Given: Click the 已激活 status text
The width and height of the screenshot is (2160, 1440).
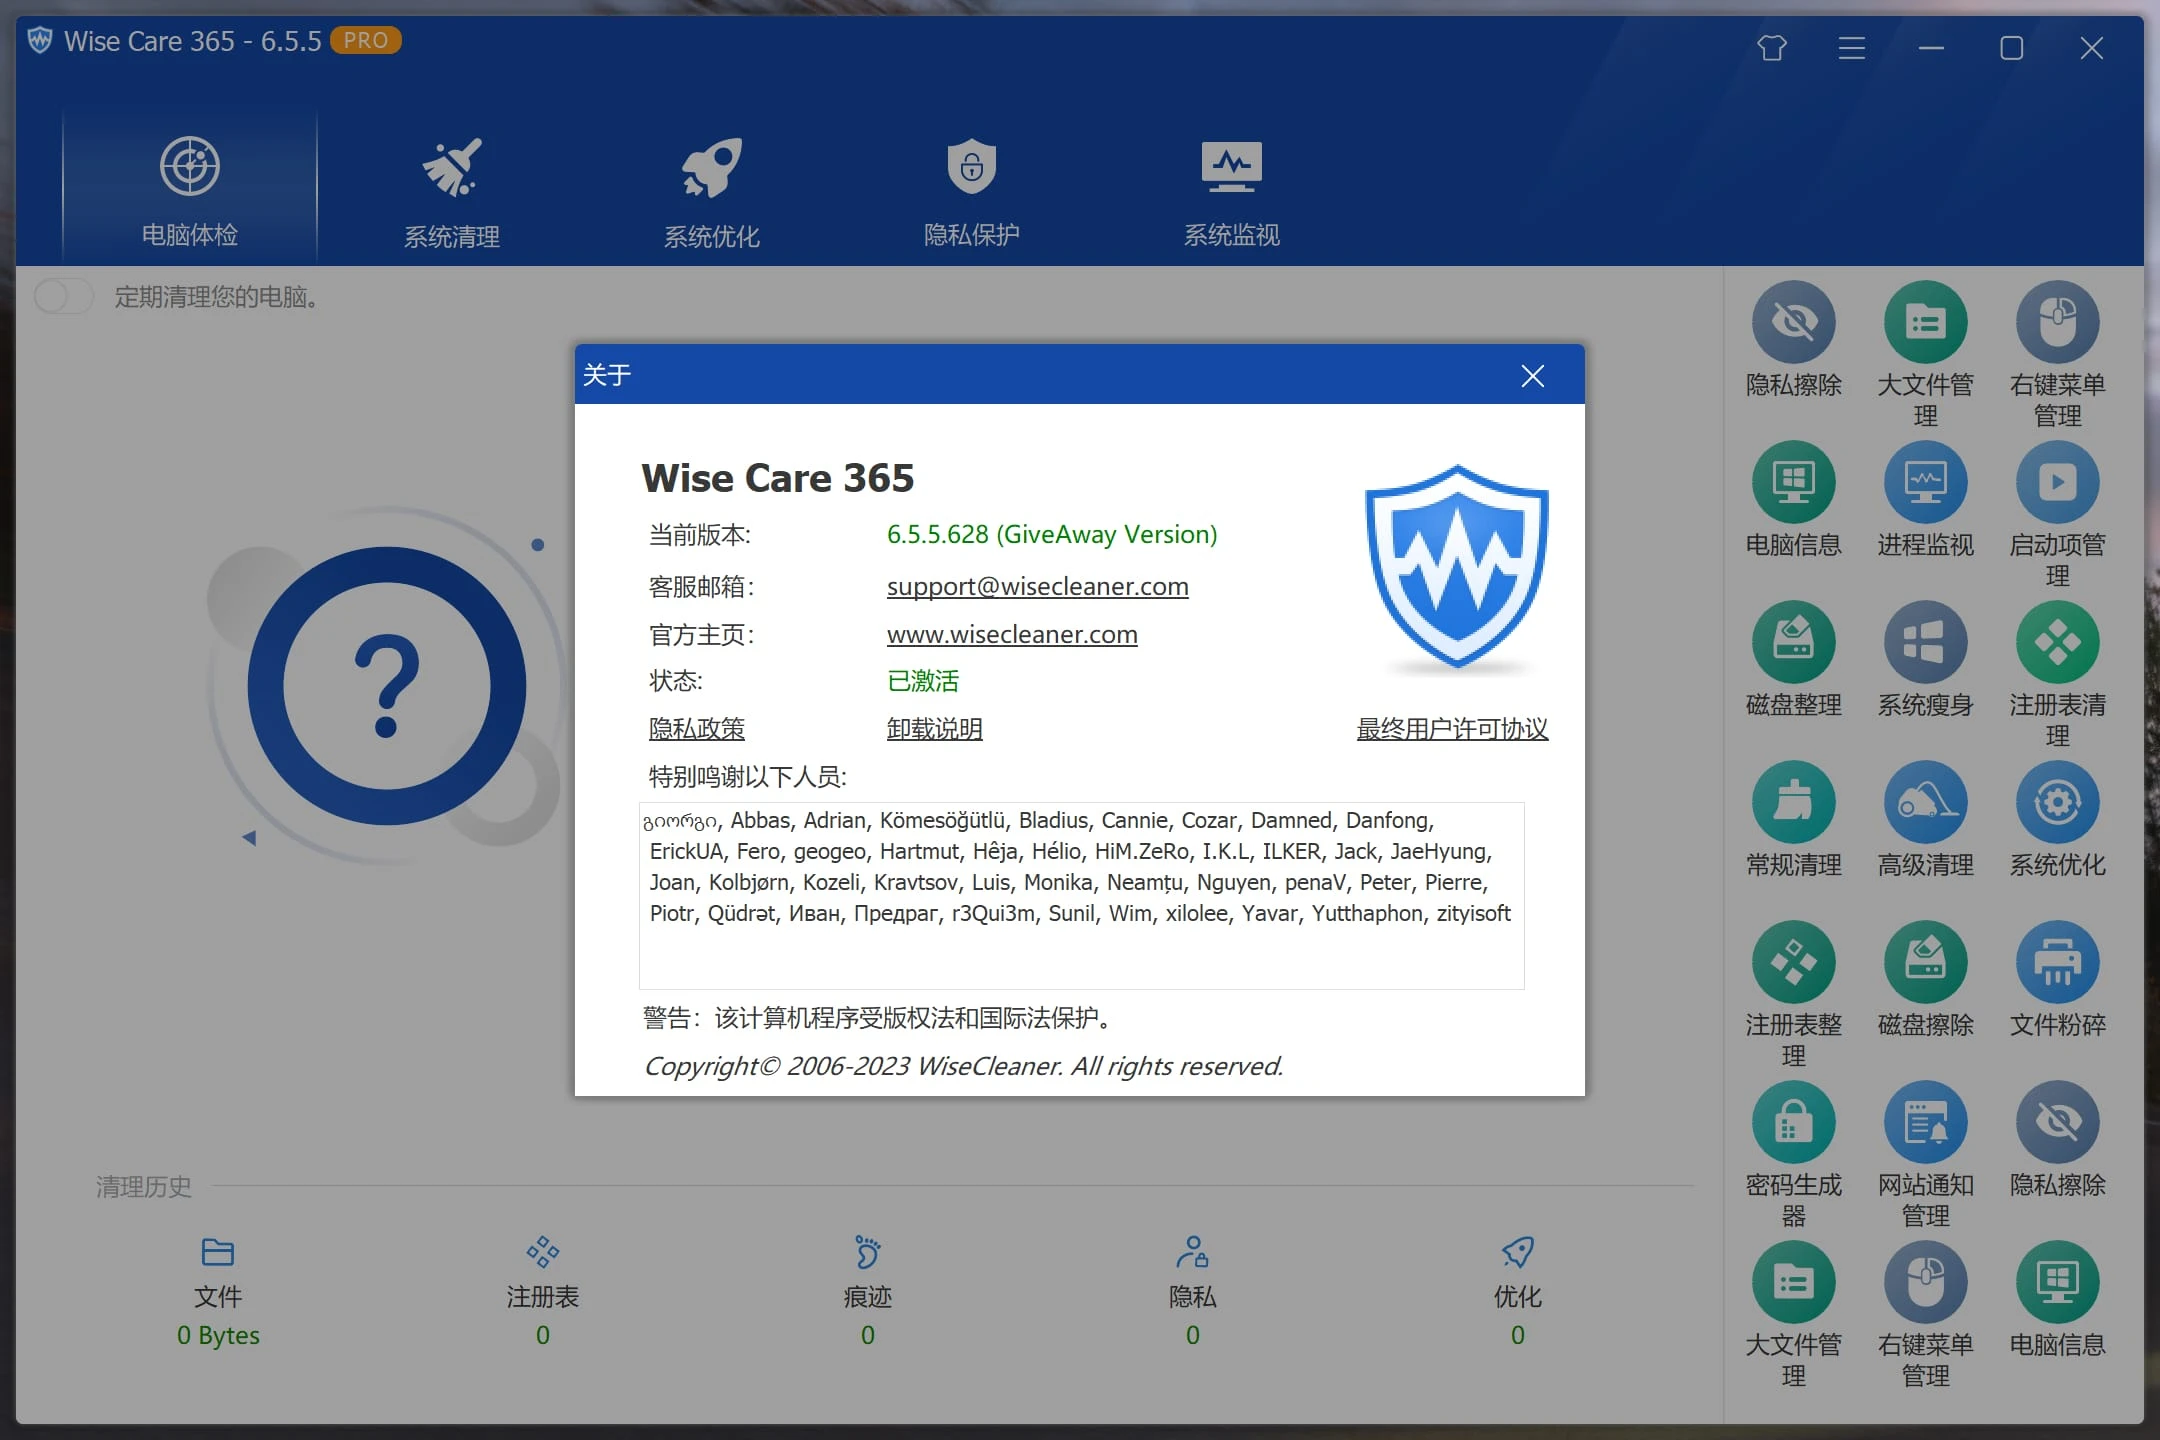Looking at the screenshot, I should (922, 681).
